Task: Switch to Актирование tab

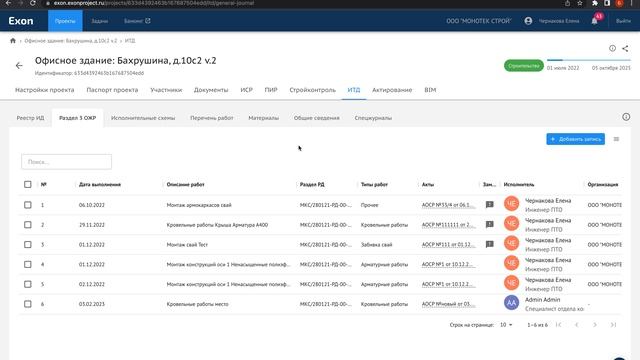Action: point(392,90)
